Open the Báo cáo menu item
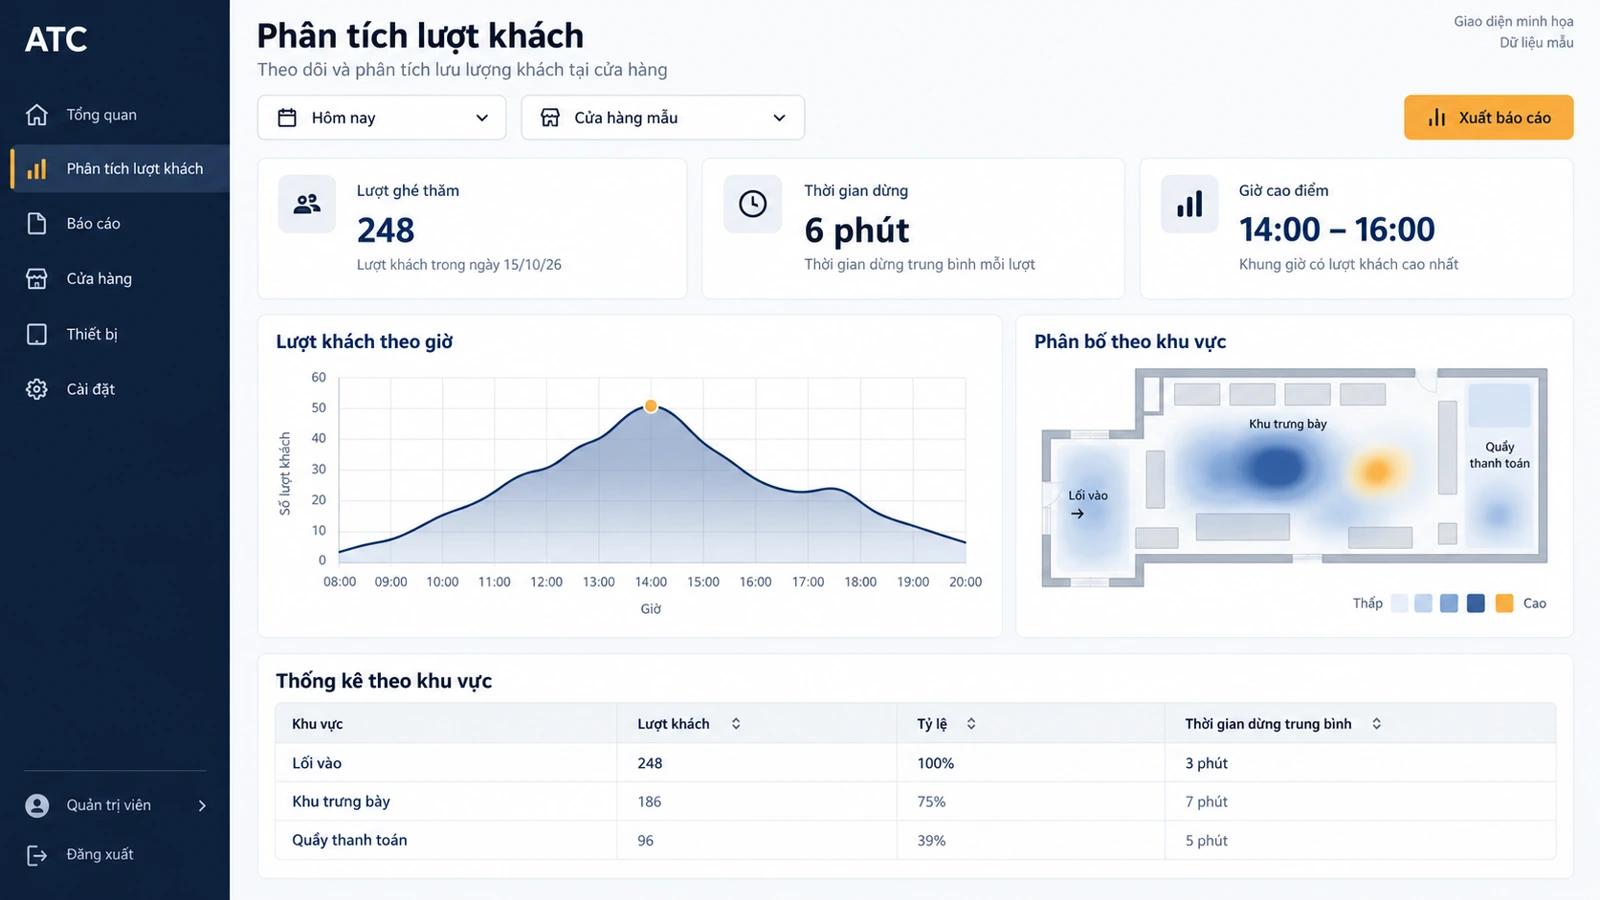1600x900 pixels. tap(115, 224)
